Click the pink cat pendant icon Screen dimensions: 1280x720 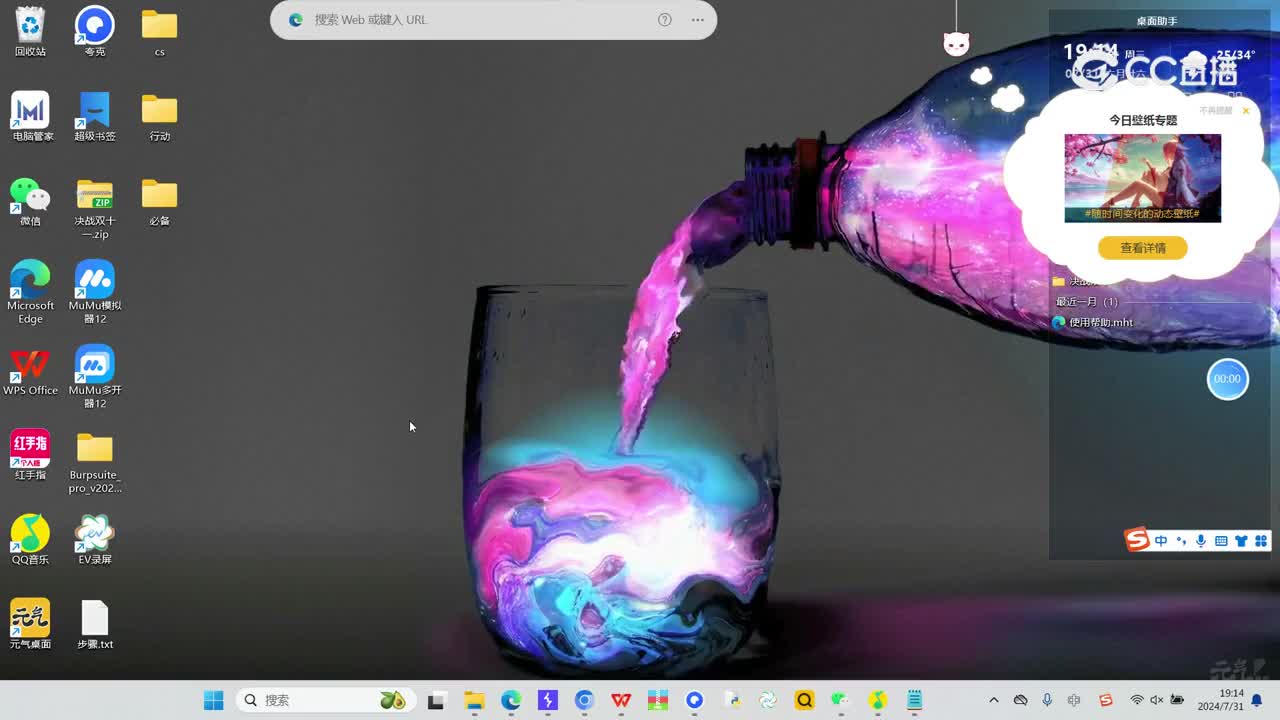coord(957,43)
